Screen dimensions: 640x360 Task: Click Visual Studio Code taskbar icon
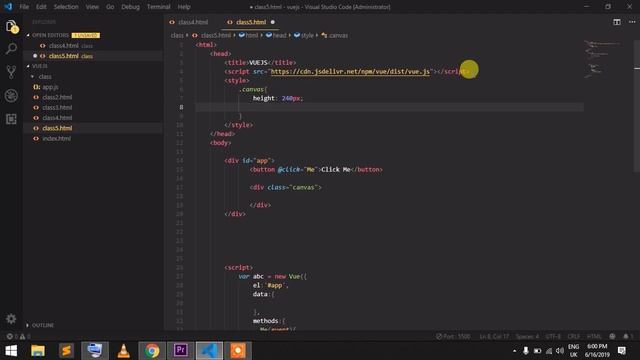(209, 351)
